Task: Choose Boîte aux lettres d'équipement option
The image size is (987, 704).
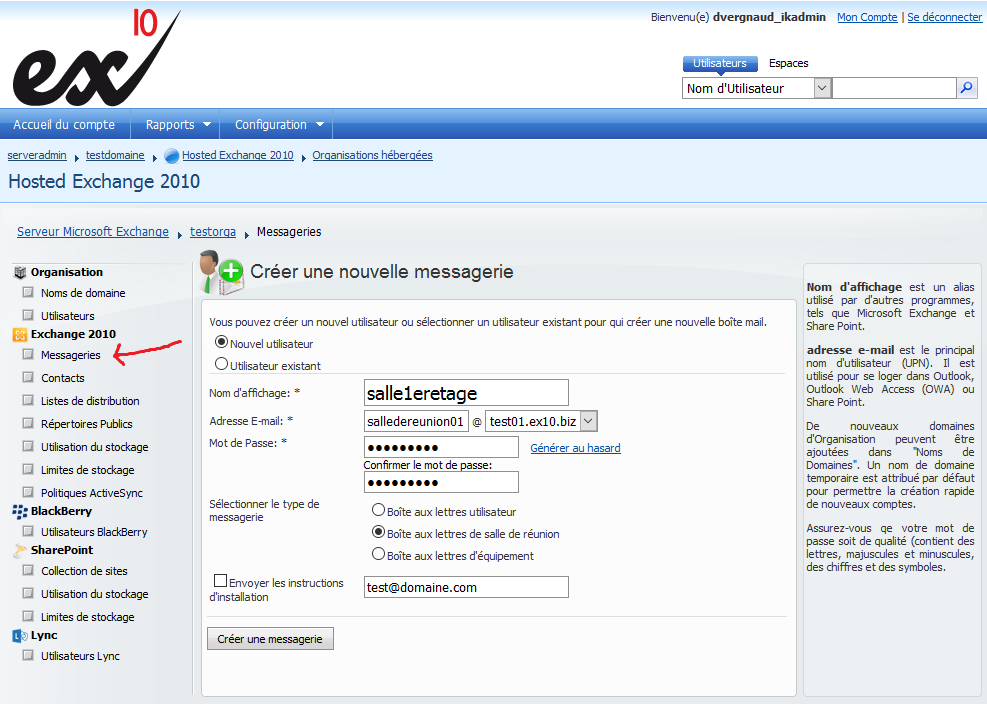Action: 378,554
